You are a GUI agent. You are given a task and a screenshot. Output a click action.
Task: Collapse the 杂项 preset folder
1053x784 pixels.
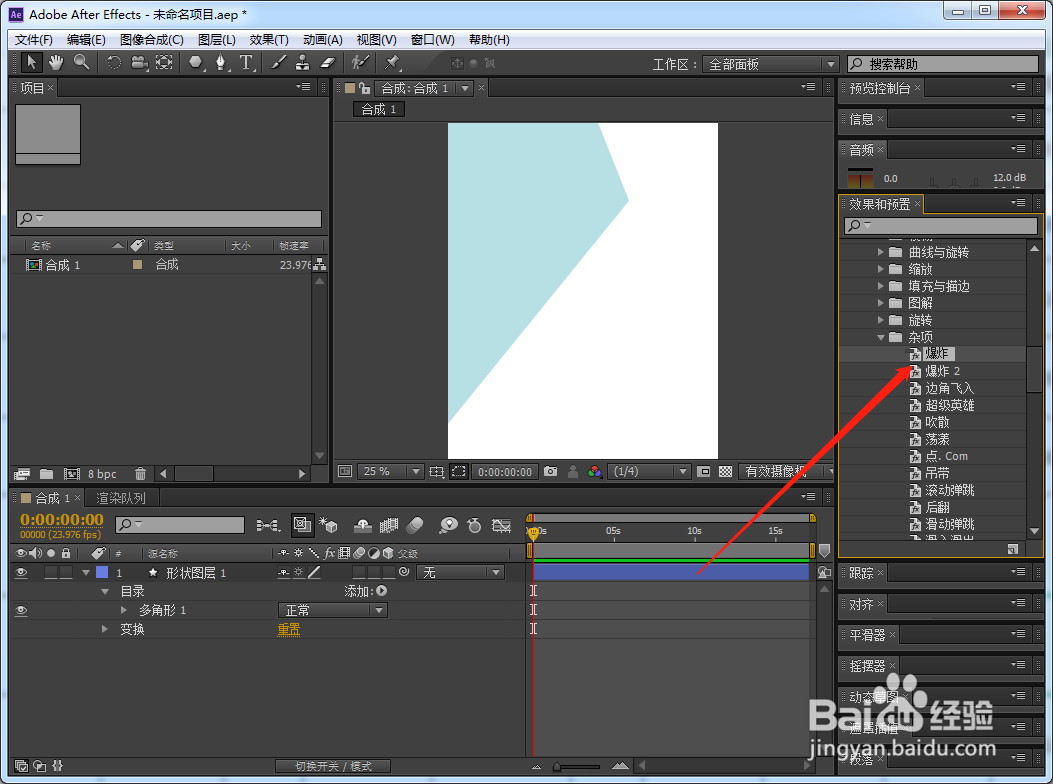(881, 337)
